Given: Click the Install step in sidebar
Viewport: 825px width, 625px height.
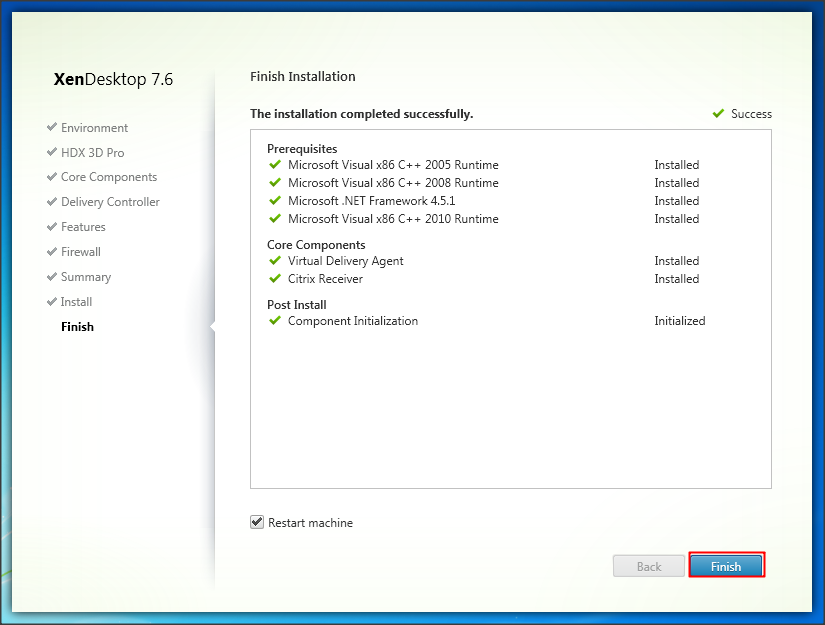Looking at the screenshot, I should pyautogui.click(x=76, y=302).
